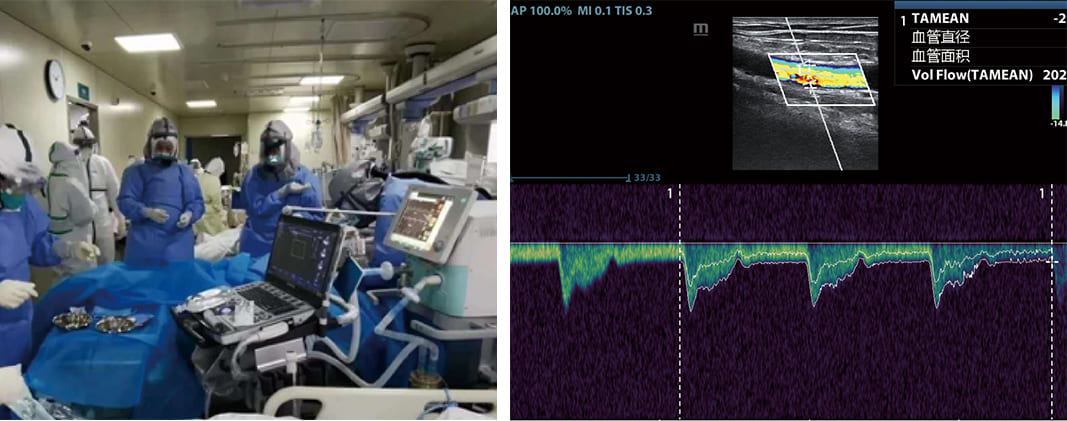The width and height of the screenshot is (1067, 421).
Task: Click the color Doppler ROI box
Action: tap(822, 80)
